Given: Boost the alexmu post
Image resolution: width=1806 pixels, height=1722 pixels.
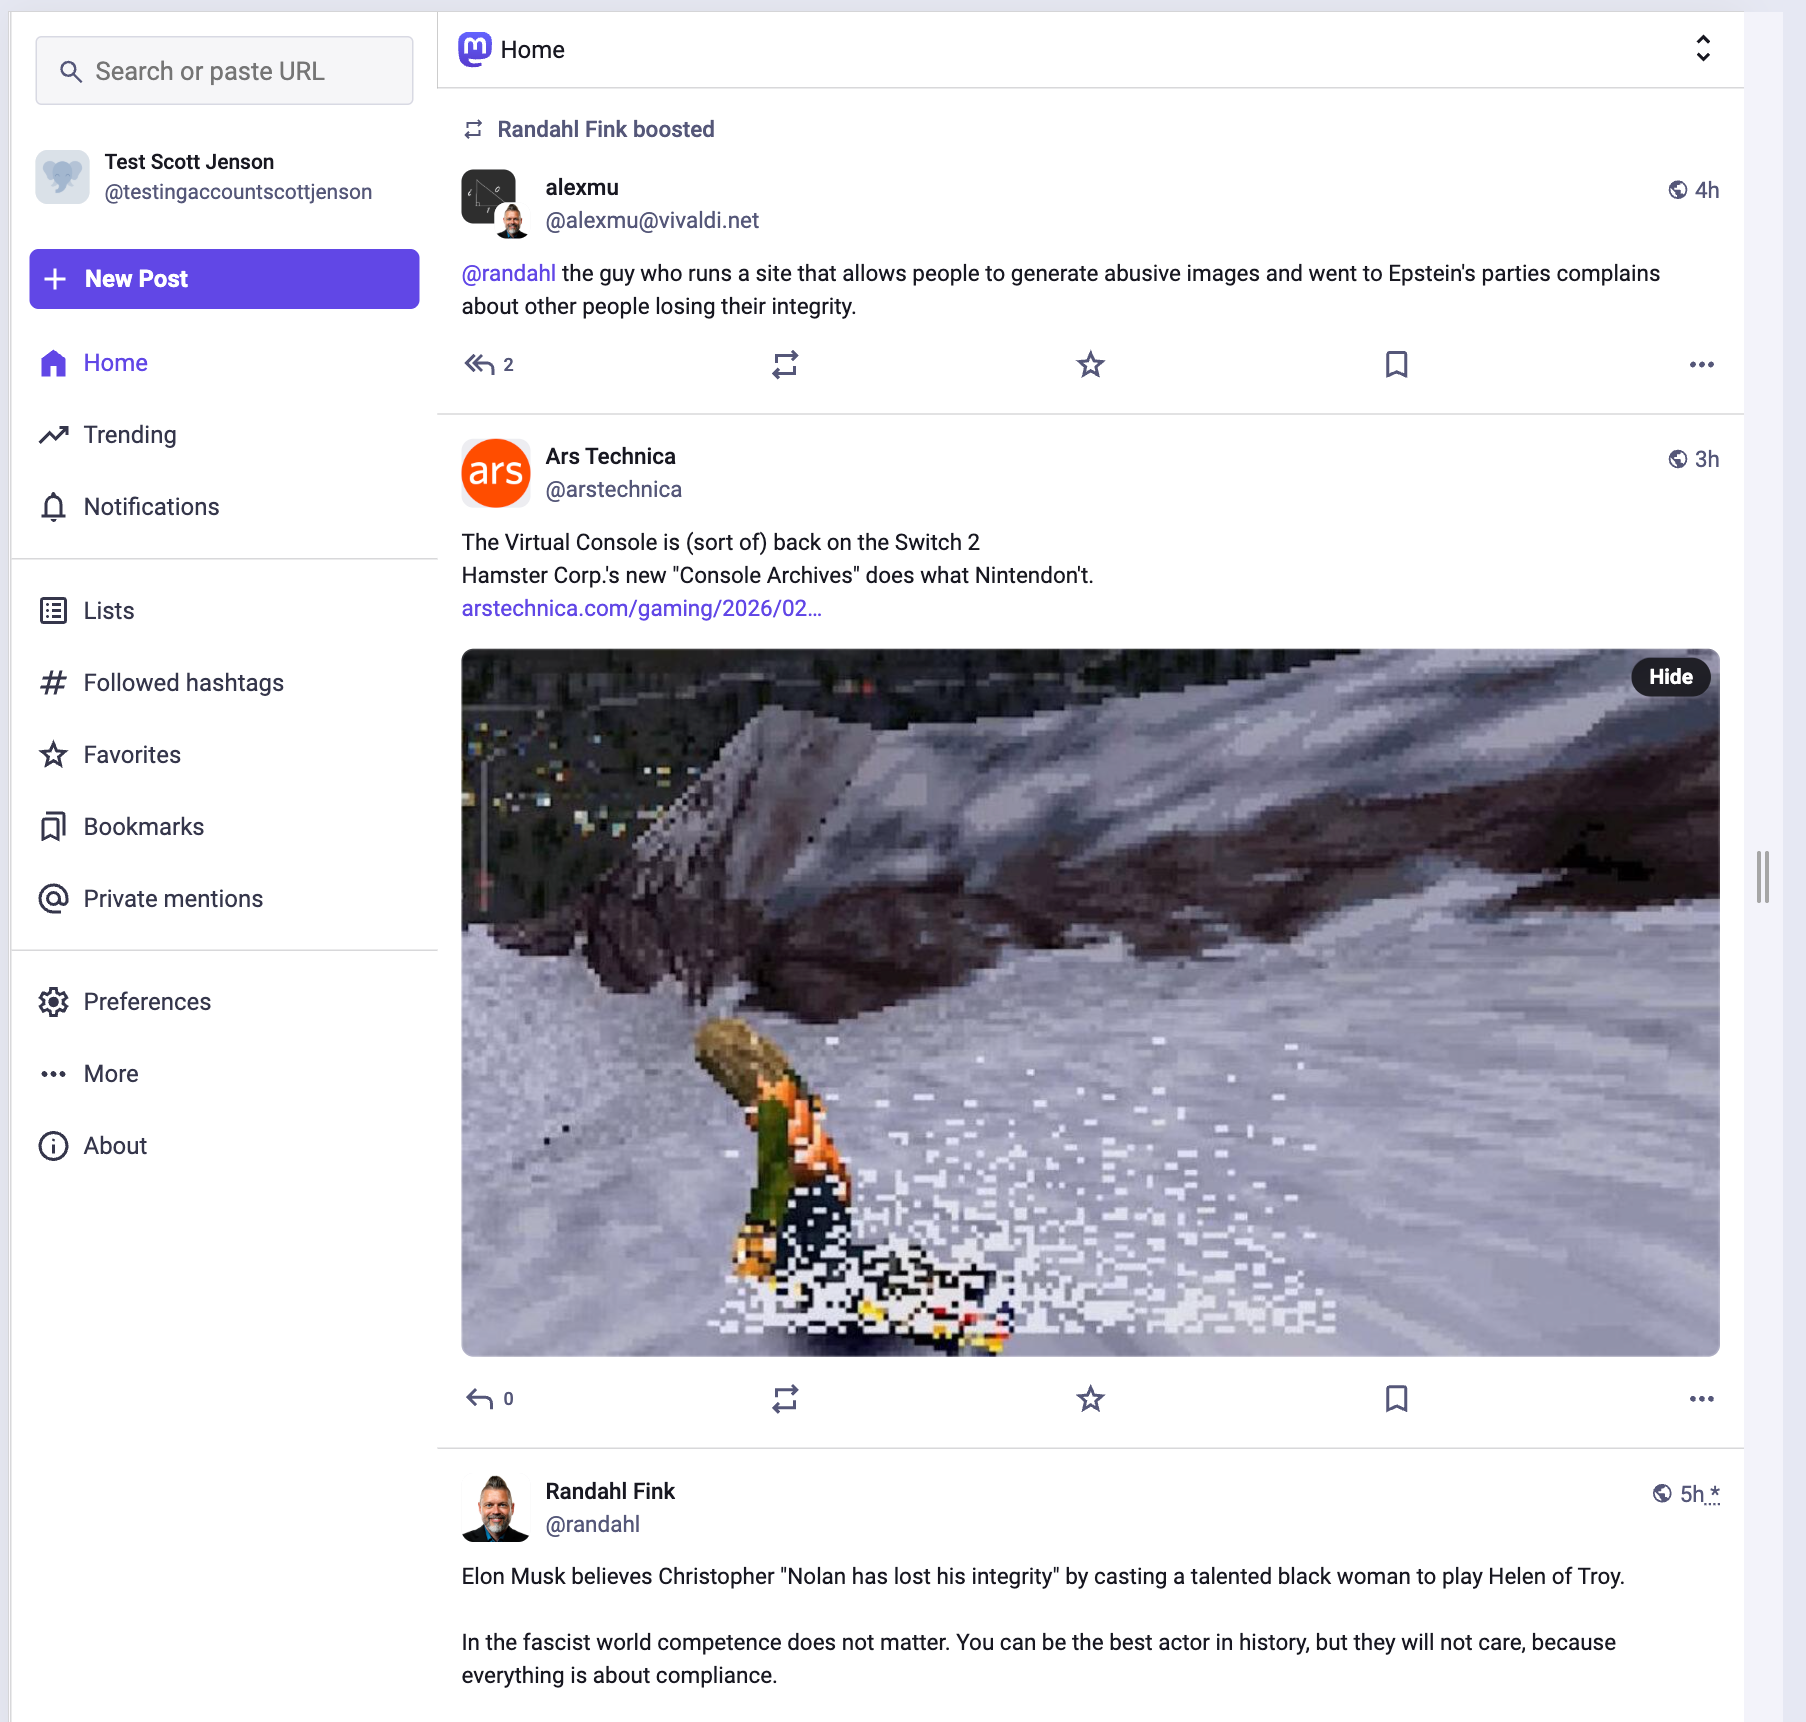Looking at the screenshot, I should click(x=785, y=364).
